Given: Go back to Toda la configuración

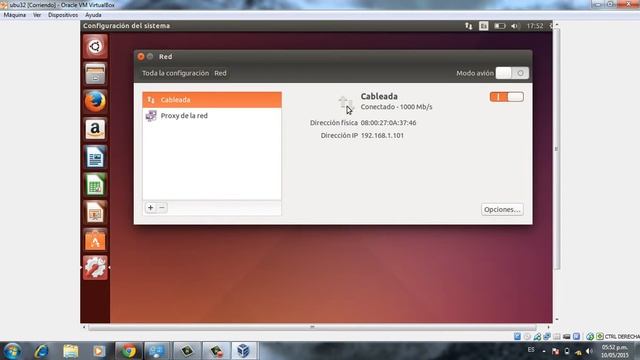Looking at the screenshot, I should [x=176, y=73].
